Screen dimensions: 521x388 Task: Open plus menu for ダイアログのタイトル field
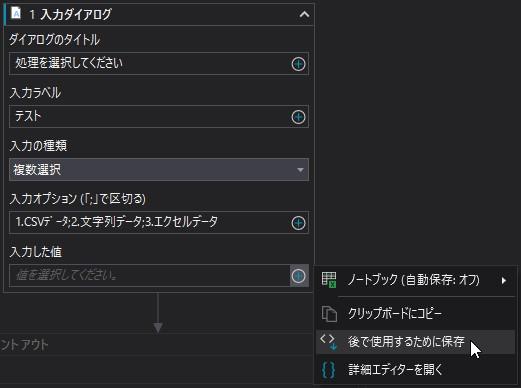298,64
